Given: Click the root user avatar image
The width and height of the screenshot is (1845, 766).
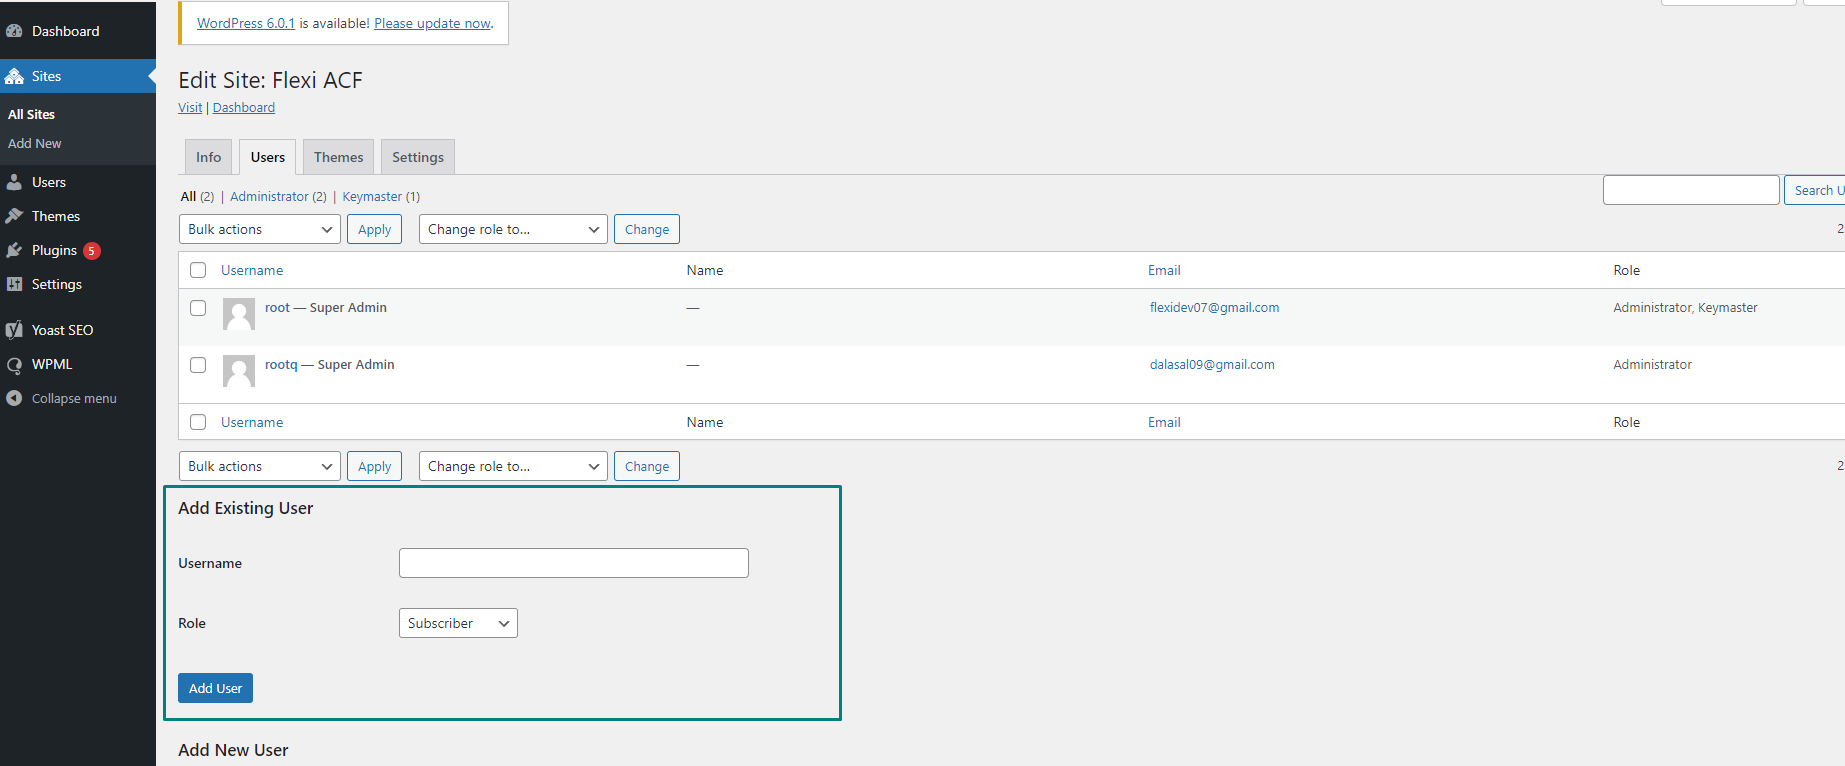Looking at the screenshot, I should pyautogui.click(x=239, y=314).
